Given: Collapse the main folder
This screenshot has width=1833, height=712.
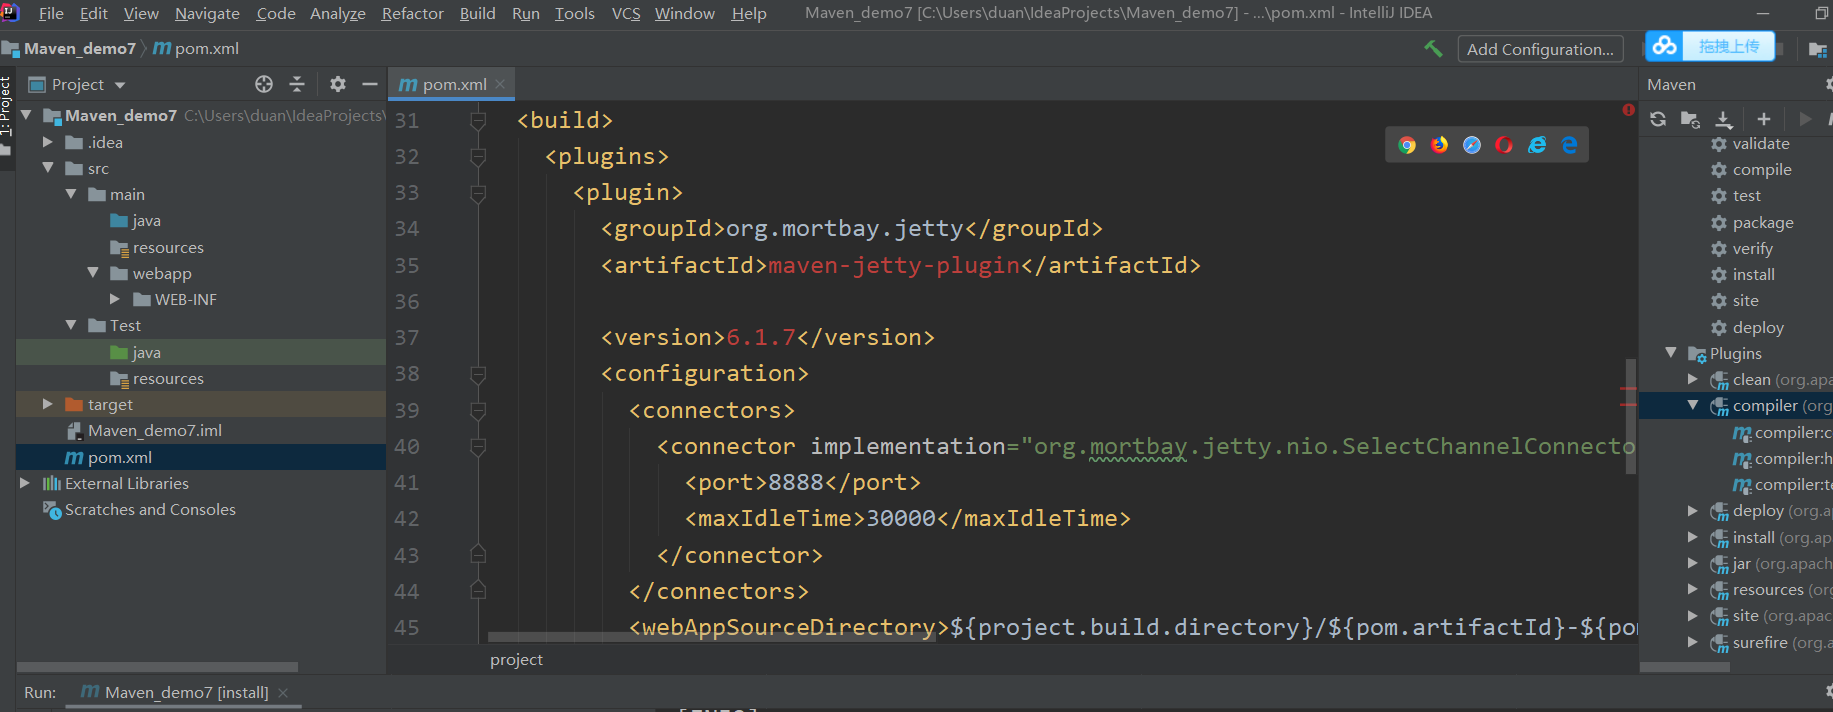Looking at the screenshot, I should [x=70, y=194].
